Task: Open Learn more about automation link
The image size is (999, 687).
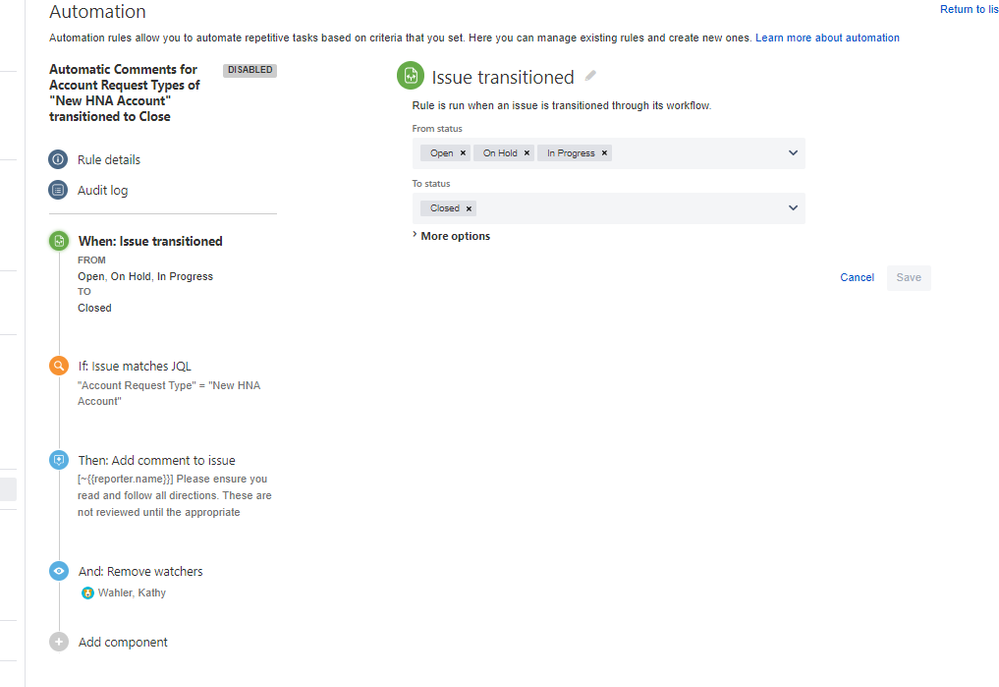Action: point(827,38)
